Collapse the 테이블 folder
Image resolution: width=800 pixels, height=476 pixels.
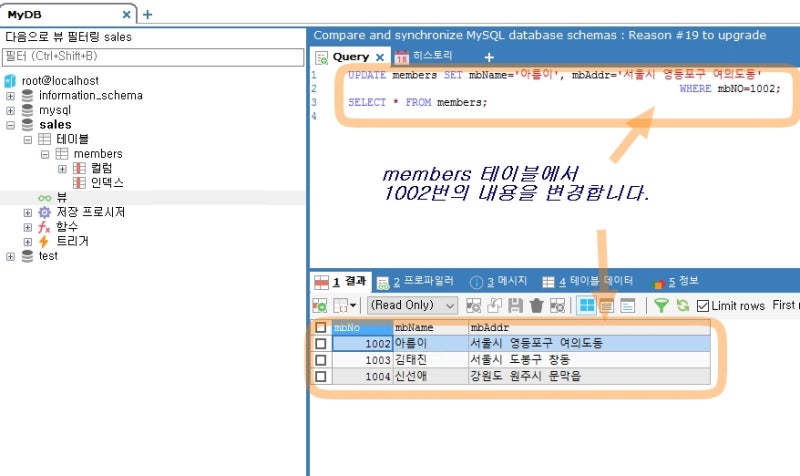(x=28, y=139)
